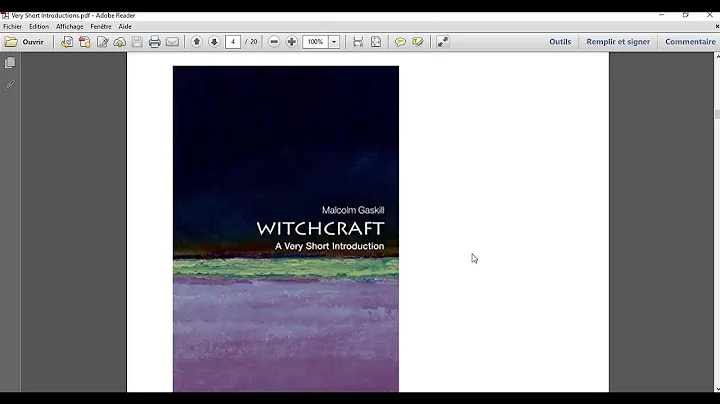This screenshot has height=404, width=720.
Task: Show the attachments paperclip panel
Action: (x=10, y=85)
